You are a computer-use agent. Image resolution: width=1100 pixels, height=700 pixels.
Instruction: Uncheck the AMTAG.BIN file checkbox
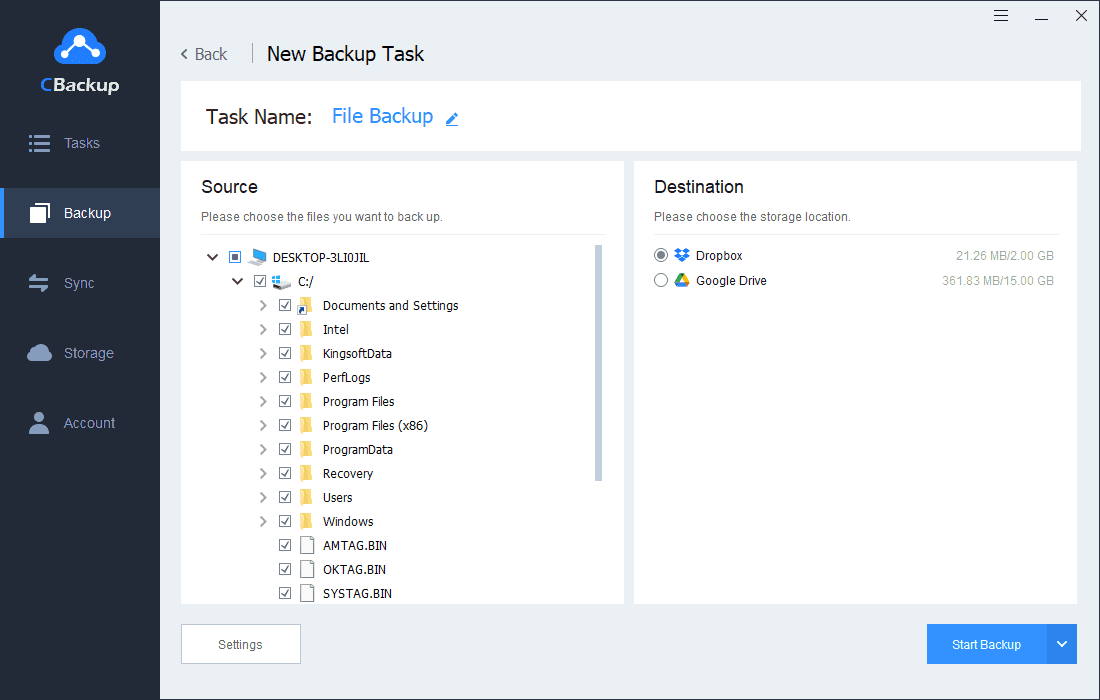coord(285,545)
